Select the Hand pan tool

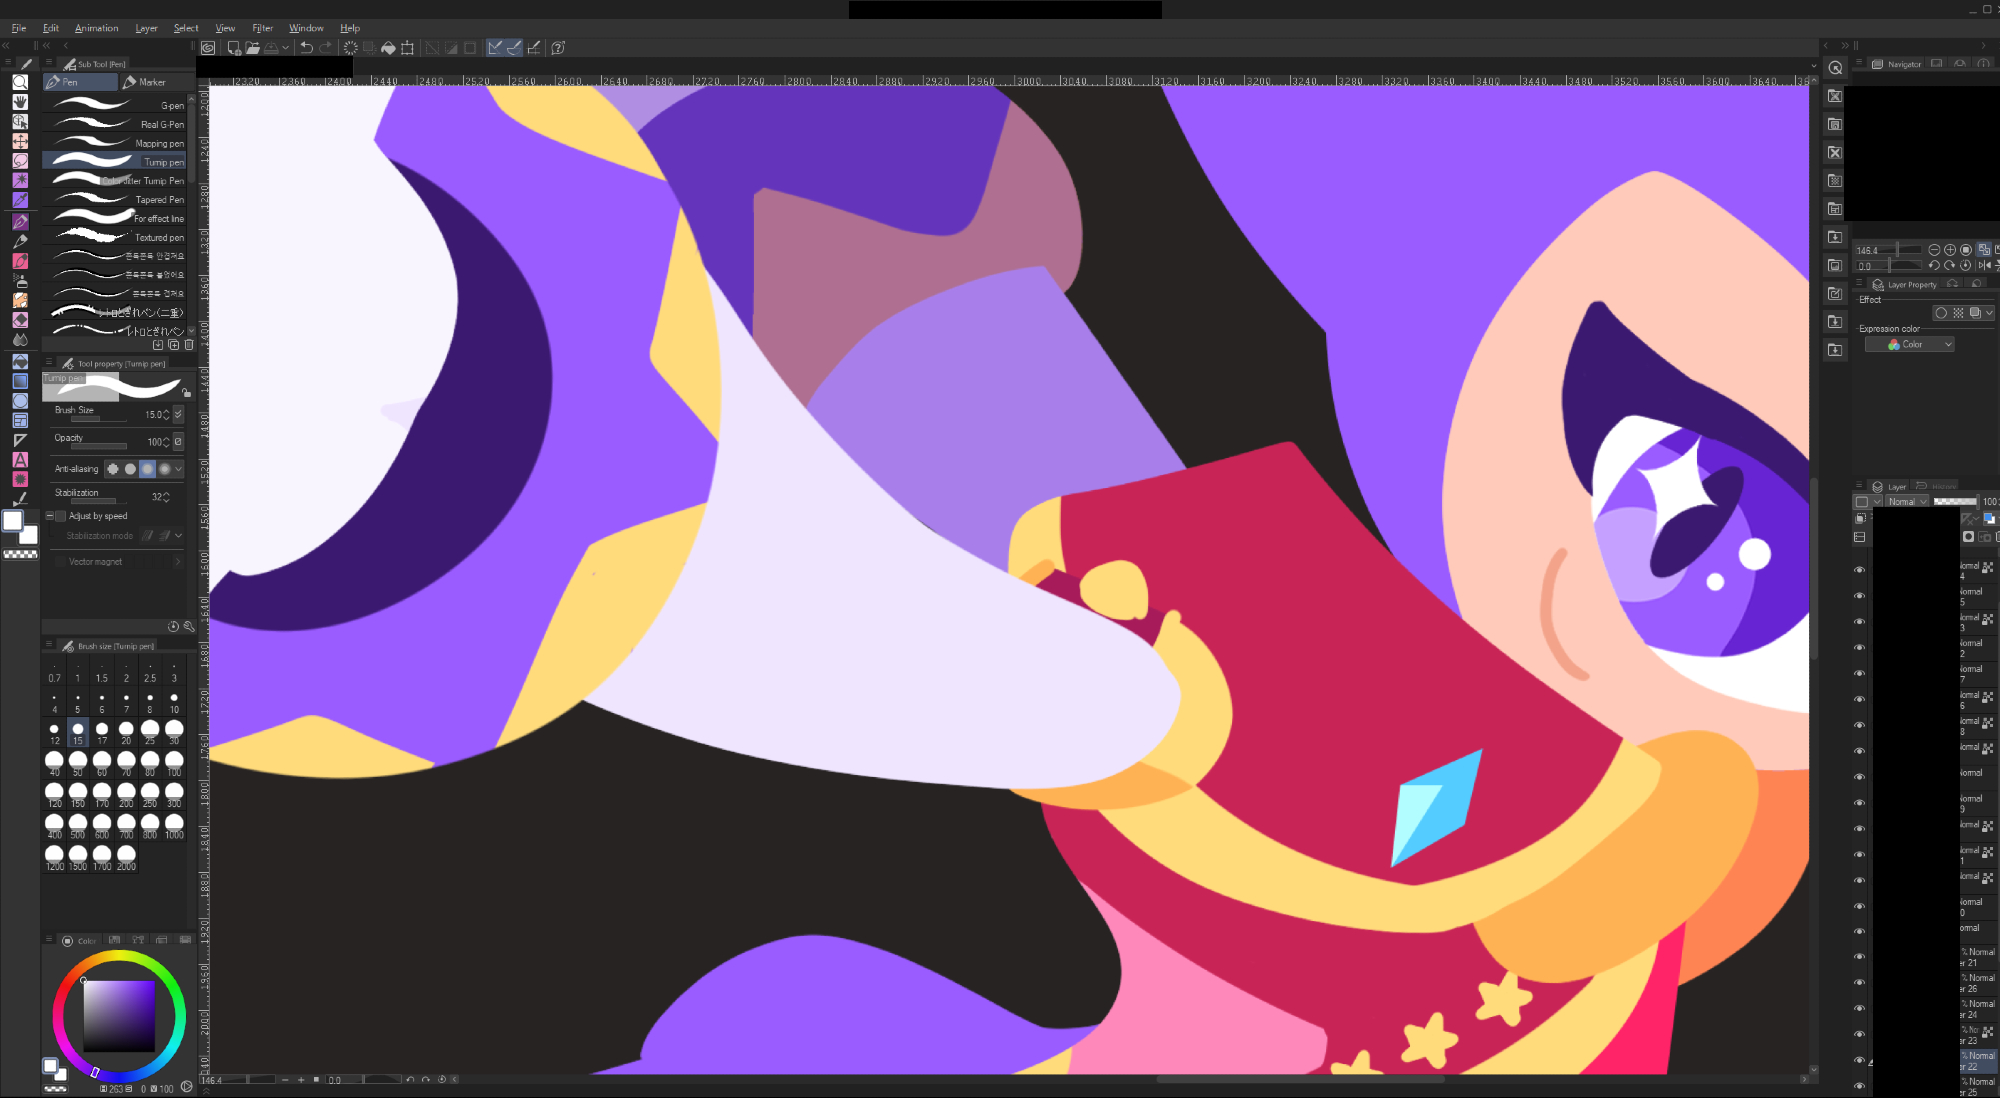click(x=20, y=102)
